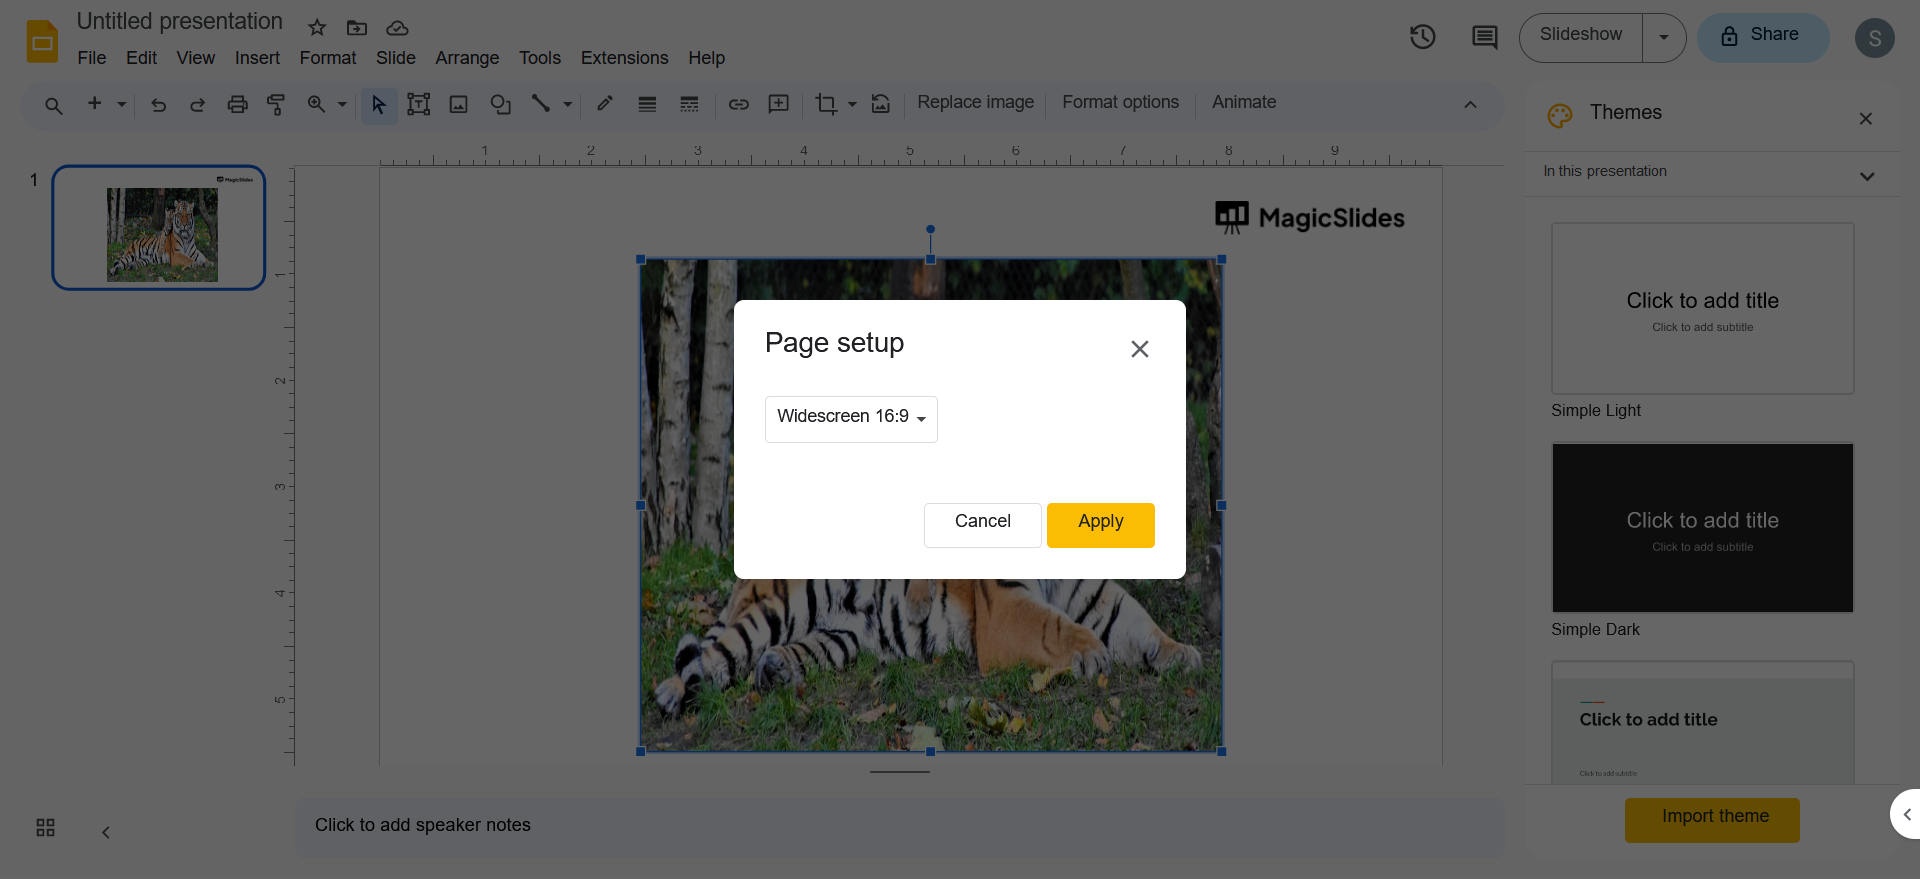The width and height of the screenshot is (1920, 879).
Task: Collapse the filmstrip panel arrow
Action: coord(106,832)
